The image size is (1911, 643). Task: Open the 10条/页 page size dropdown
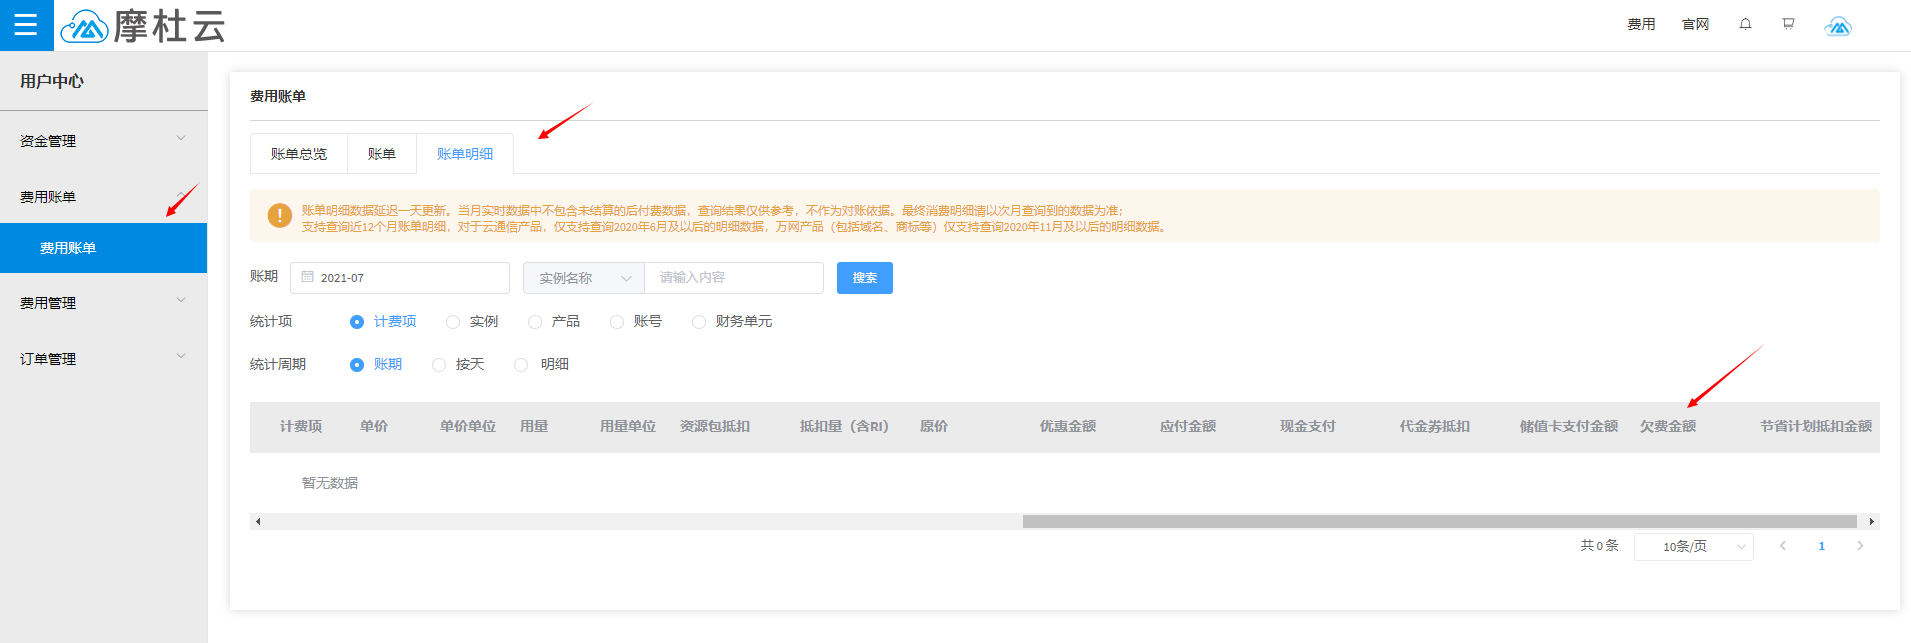pos(1693,547)
